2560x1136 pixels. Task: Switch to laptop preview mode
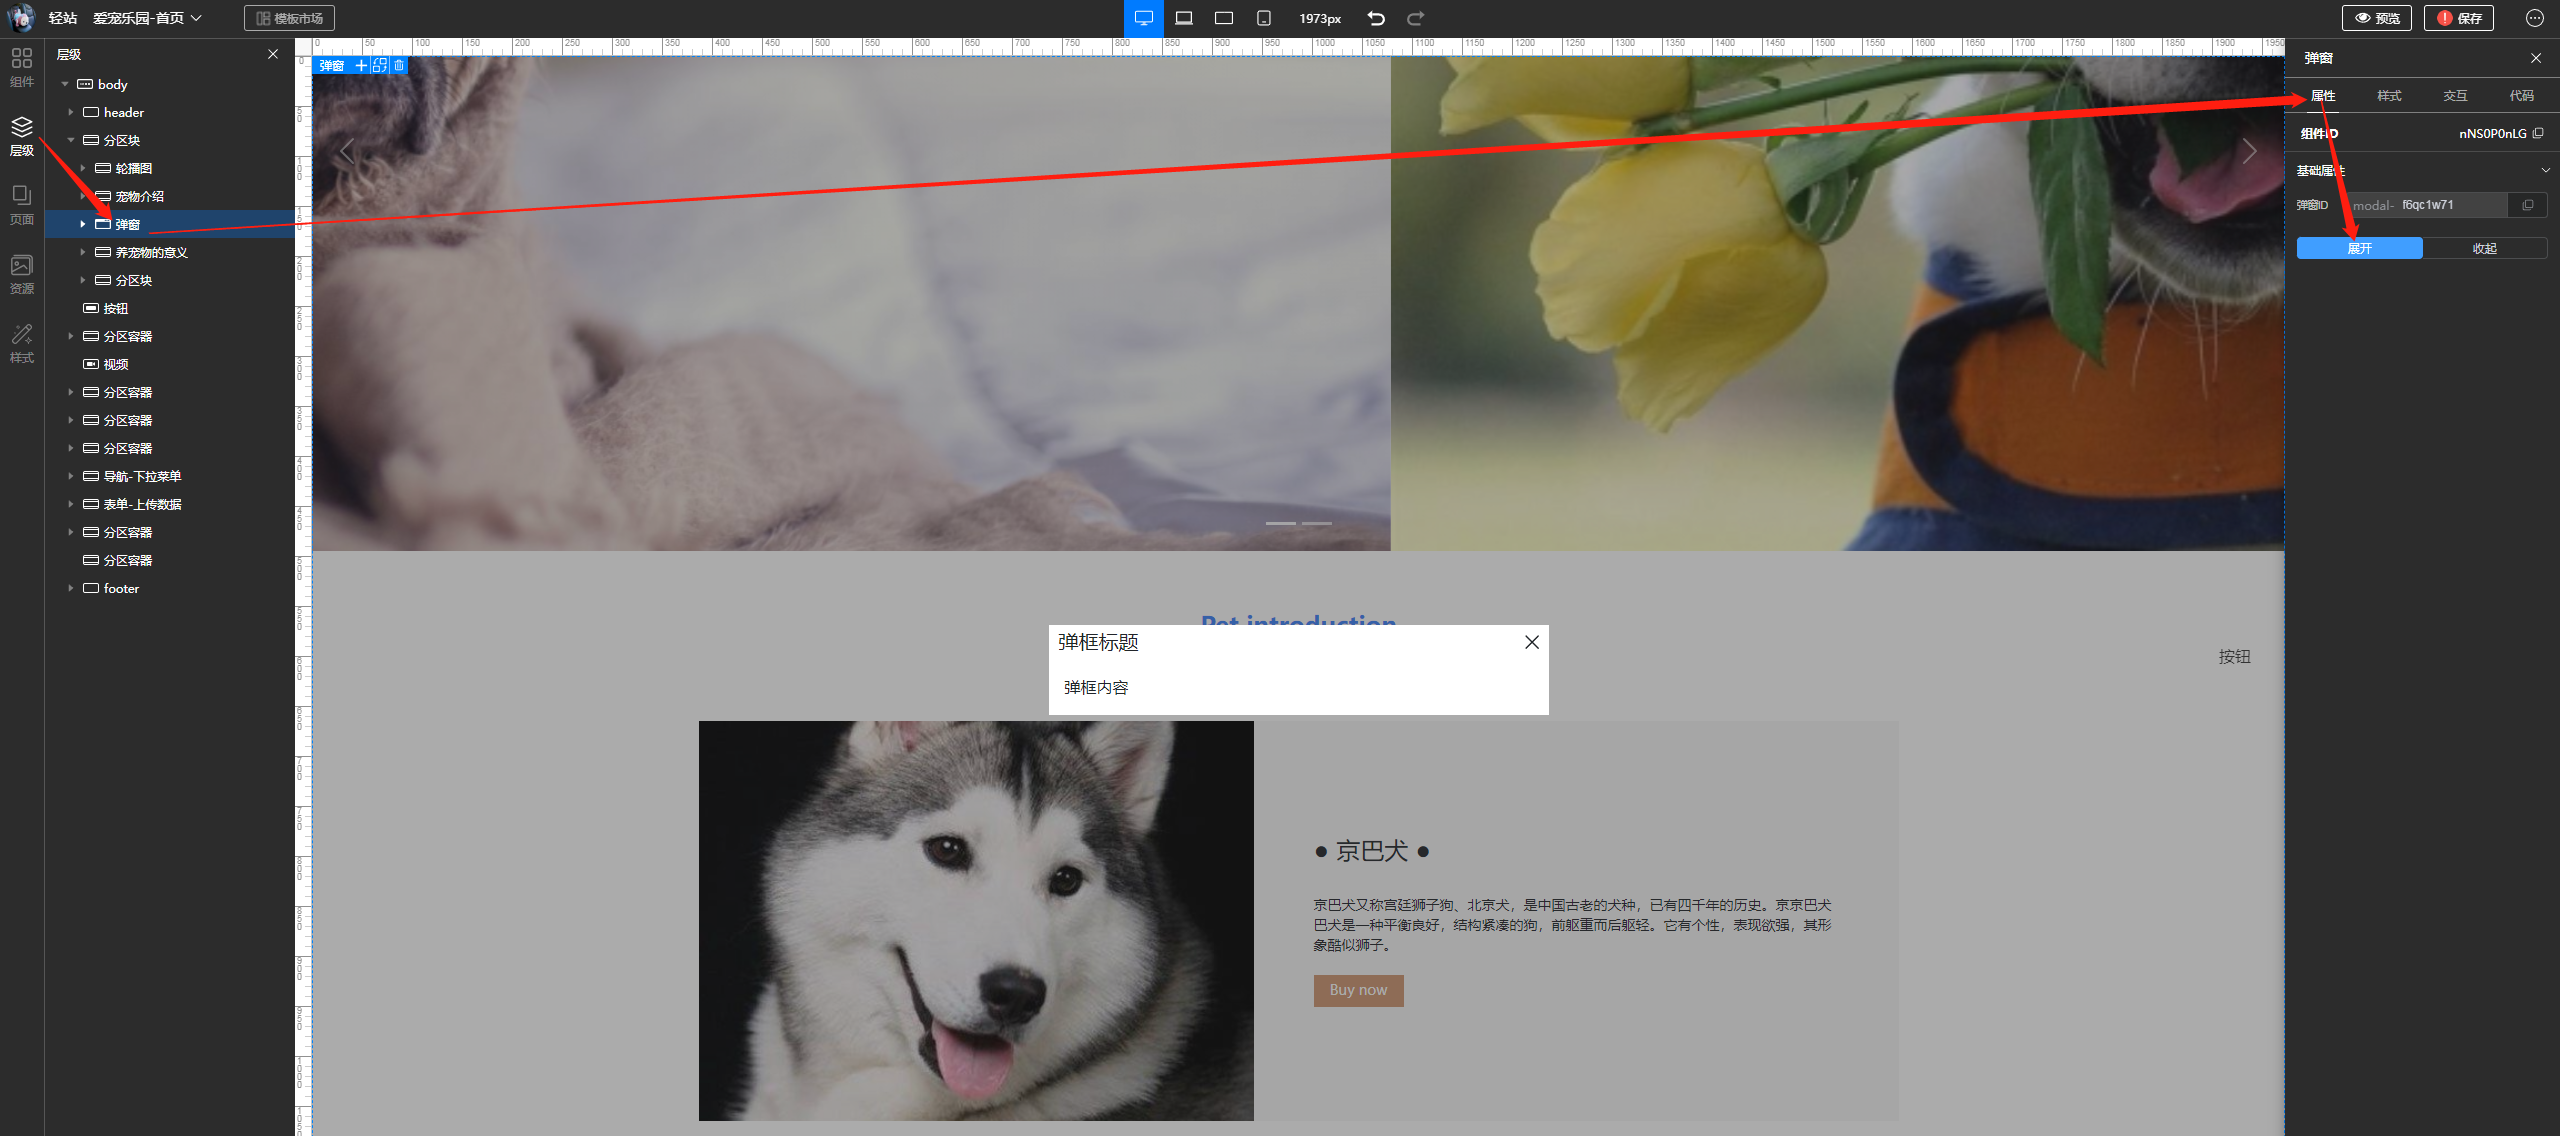pyautogui.click(x=1184, y=18)
